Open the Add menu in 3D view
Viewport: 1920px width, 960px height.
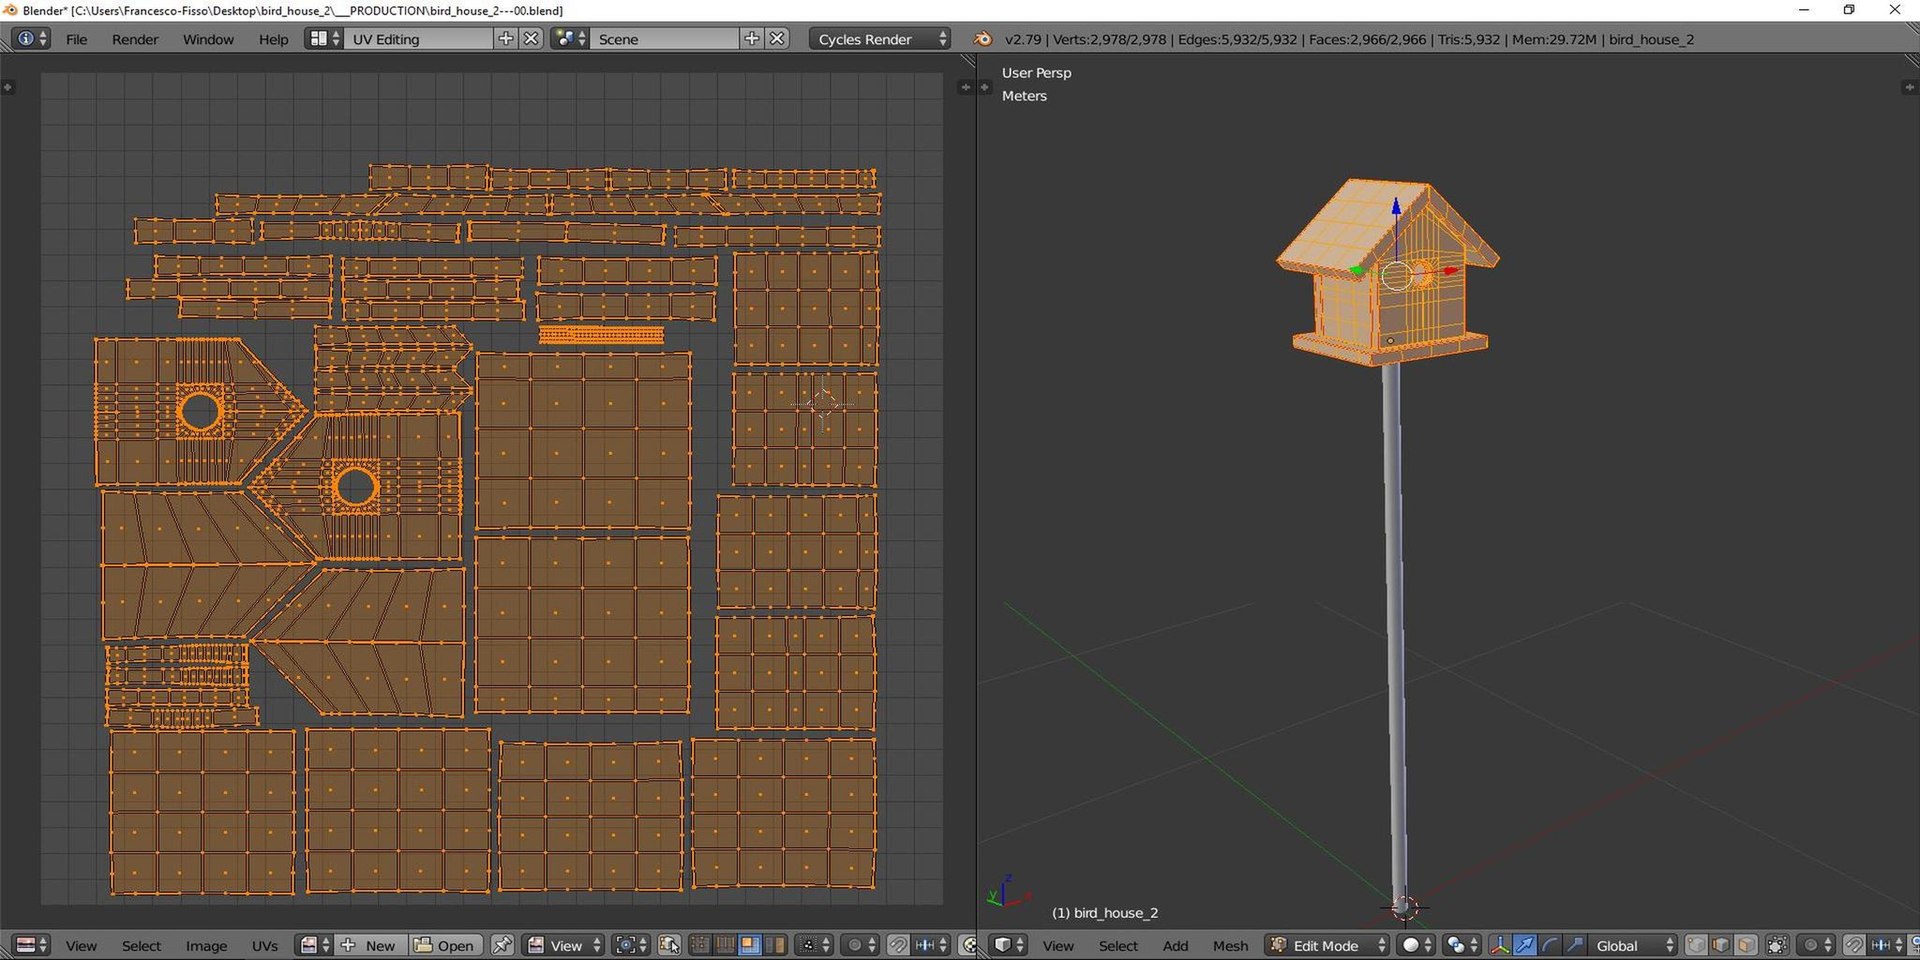coord(1175,945)
